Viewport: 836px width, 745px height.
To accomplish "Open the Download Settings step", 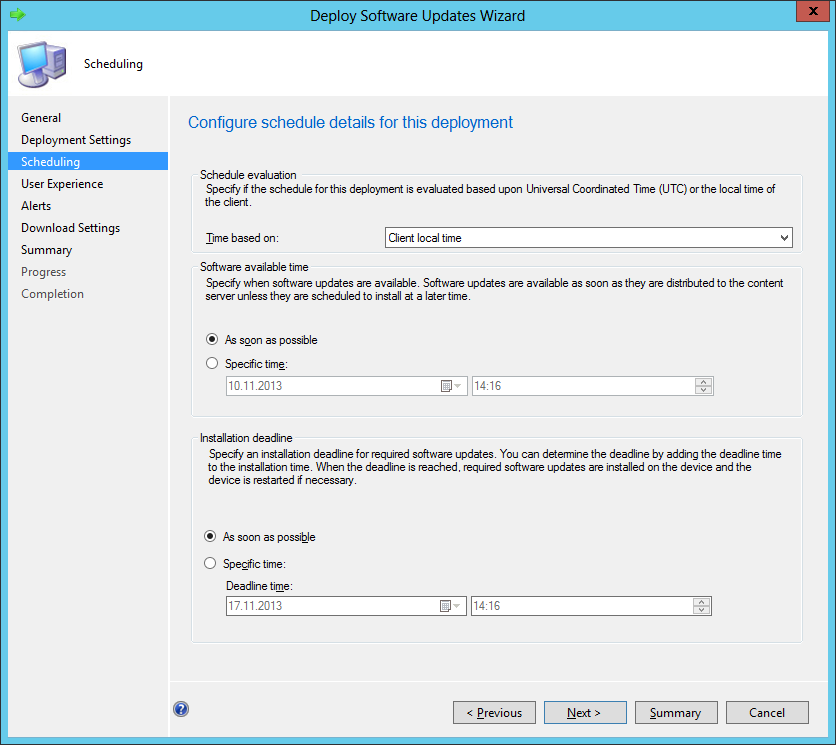I will (x=70, y=228).
